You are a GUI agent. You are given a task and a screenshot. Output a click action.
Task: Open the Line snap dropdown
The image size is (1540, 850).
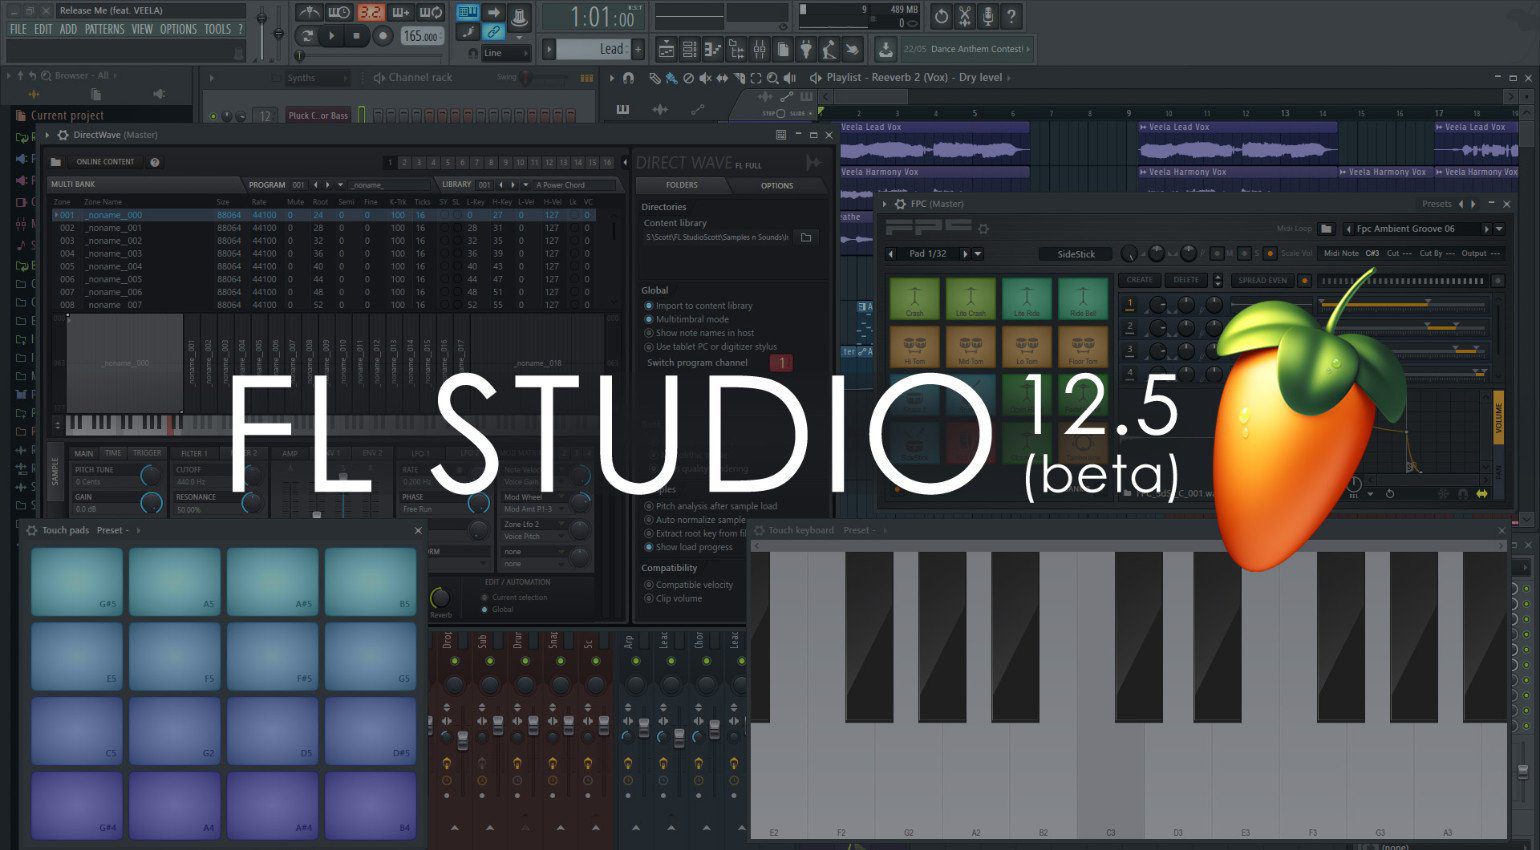click(507, 53)
